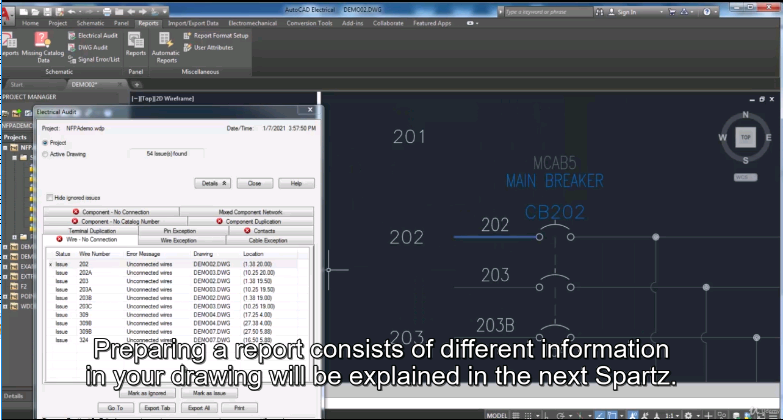Click the Open file quick-access icon
Image resolution: width=783 pixels, height=420 pixels.
coord(35,11)
